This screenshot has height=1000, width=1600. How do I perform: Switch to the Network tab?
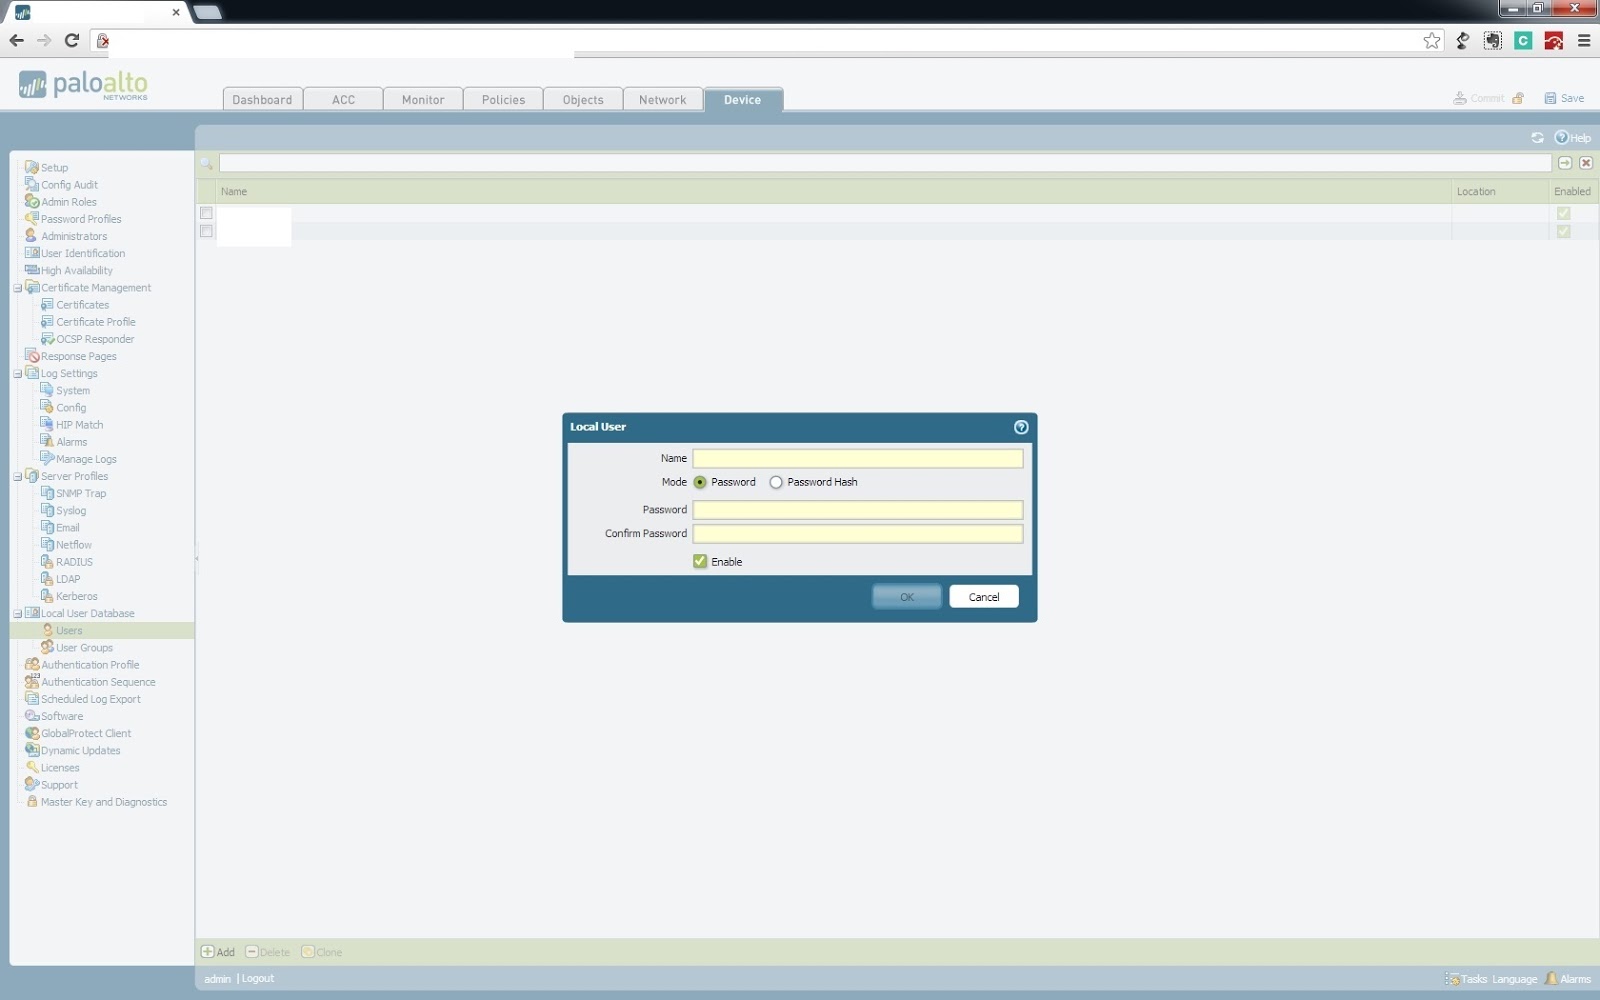coord(662,99)
